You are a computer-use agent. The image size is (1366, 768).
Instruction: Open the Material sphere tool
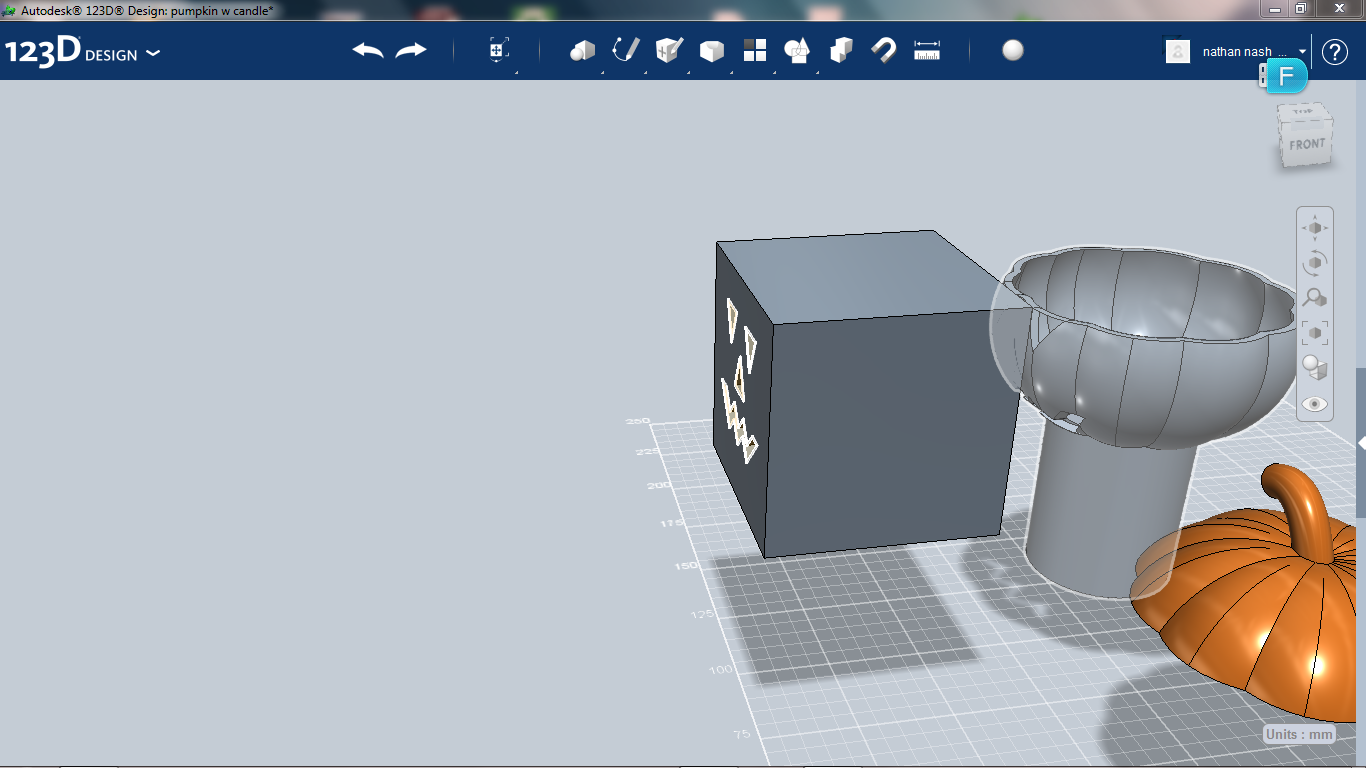point(1013,51)
